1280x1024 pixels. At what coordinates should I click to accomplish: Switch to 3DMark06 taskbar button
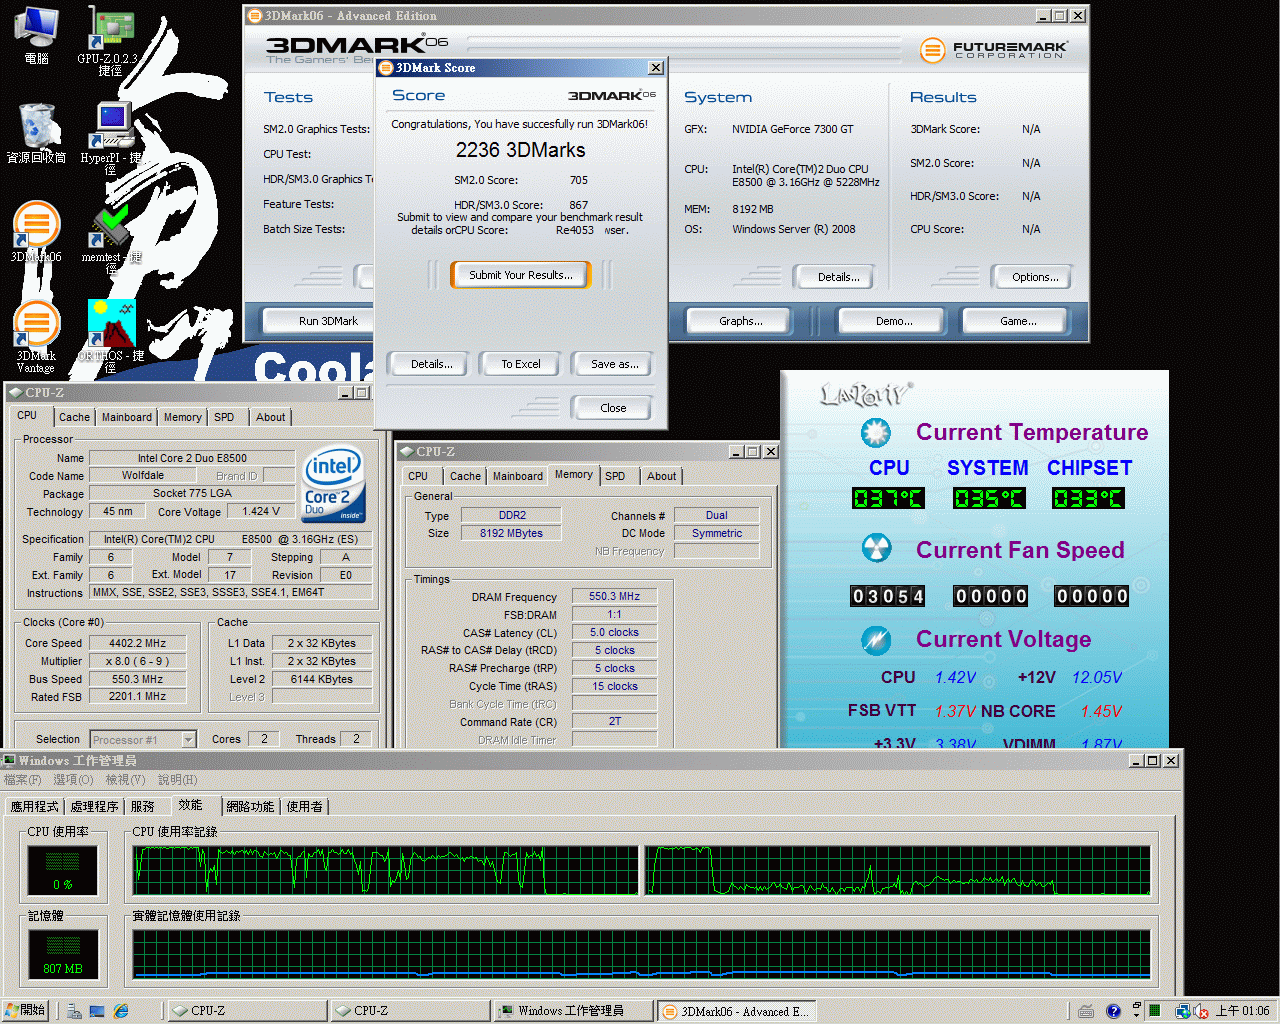(x=736, y=1011)
